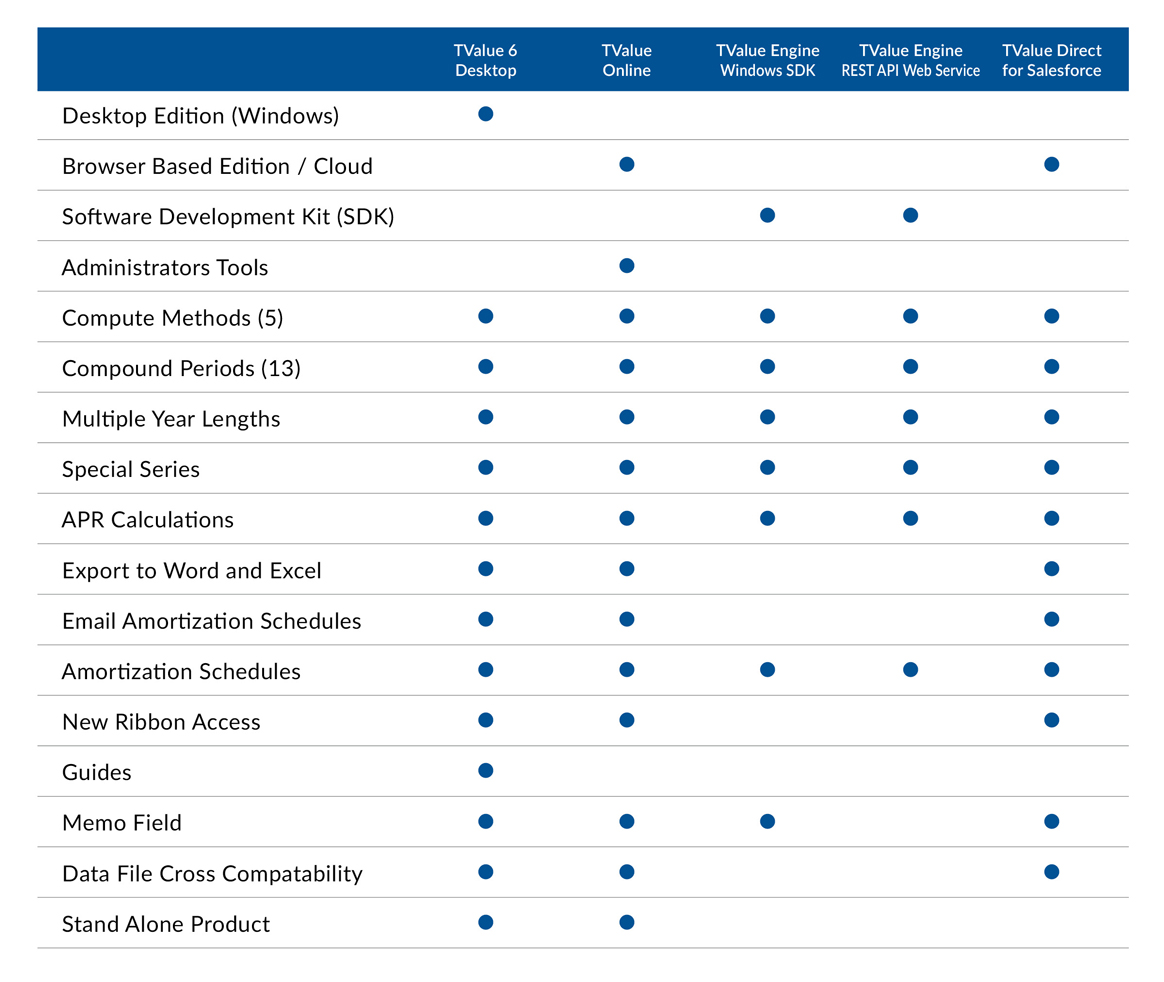The image size is (1164, 982).
Task: Select the Memo Field row label
Action: pos(122,822)
